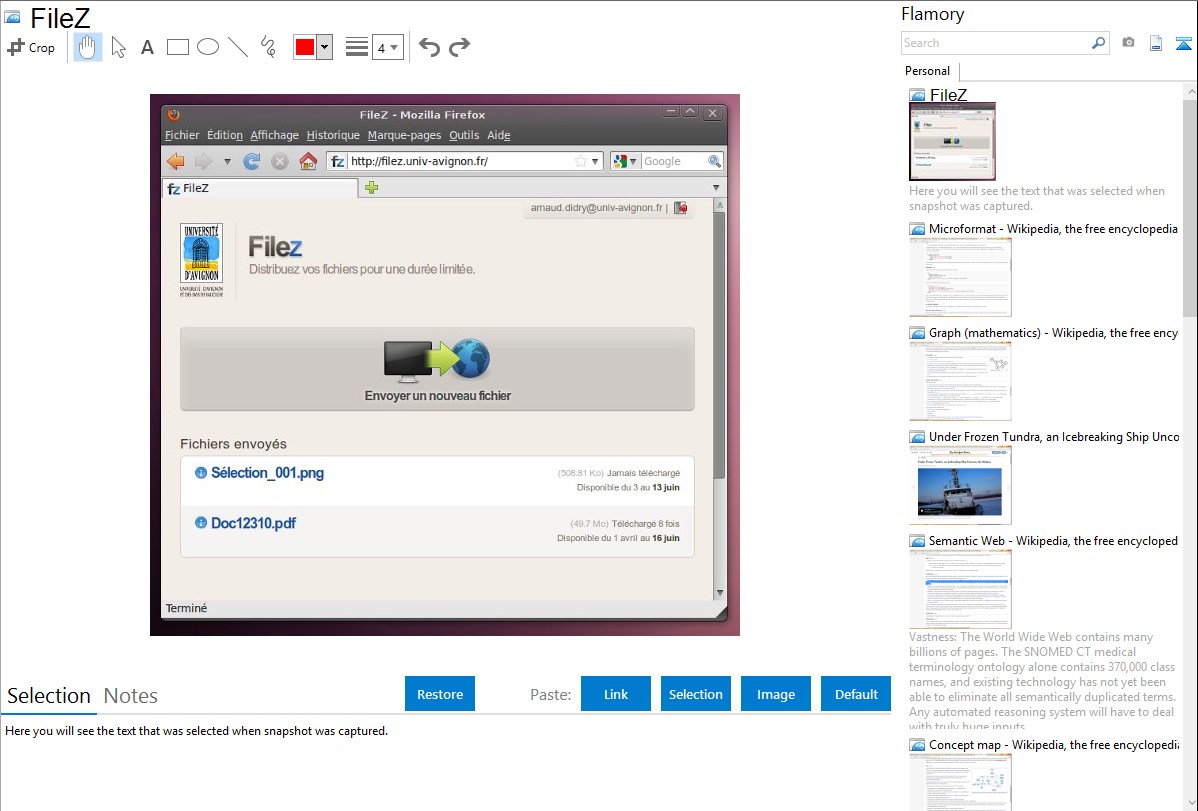Pick the straight line tool
Image resolution: width=1198 pixels, height=811 pixels.
(238, 47)
